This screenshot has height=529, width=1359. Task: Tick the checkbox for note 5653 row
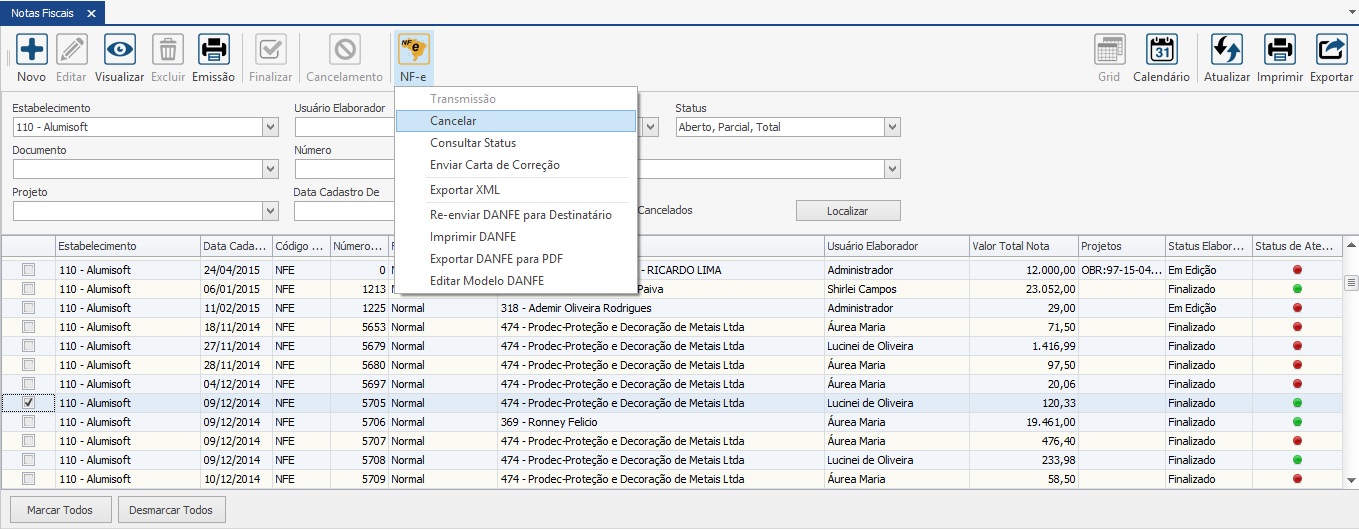(29, 327)
